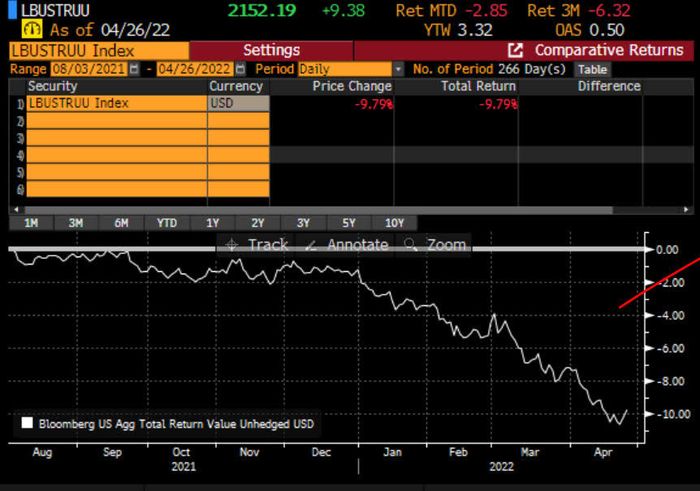Click the USD currency cell in row 1
700x491 pixels.
[238, 103]
